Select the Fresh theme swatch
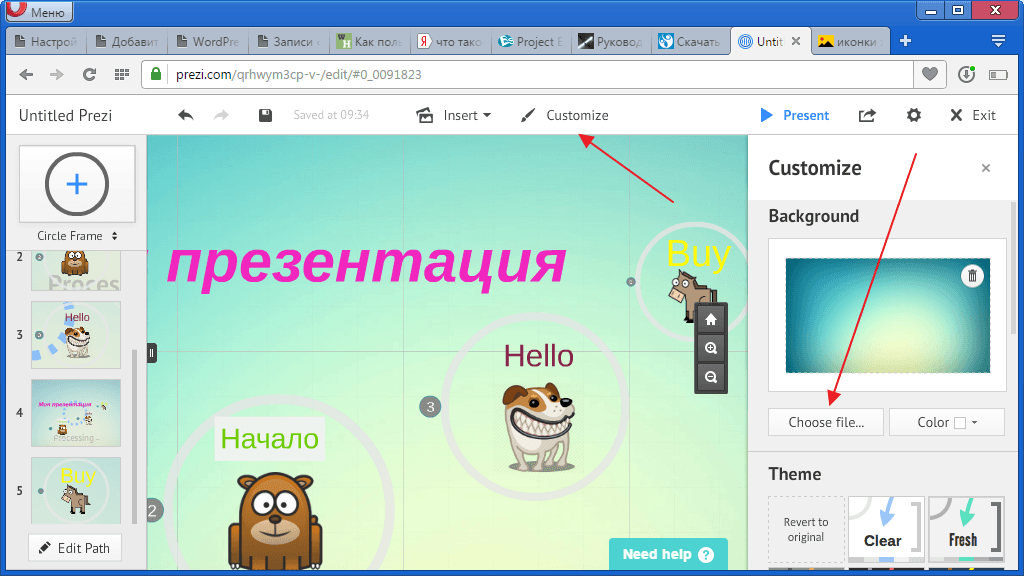This screenshot has width=1024, height=576. 965,529
